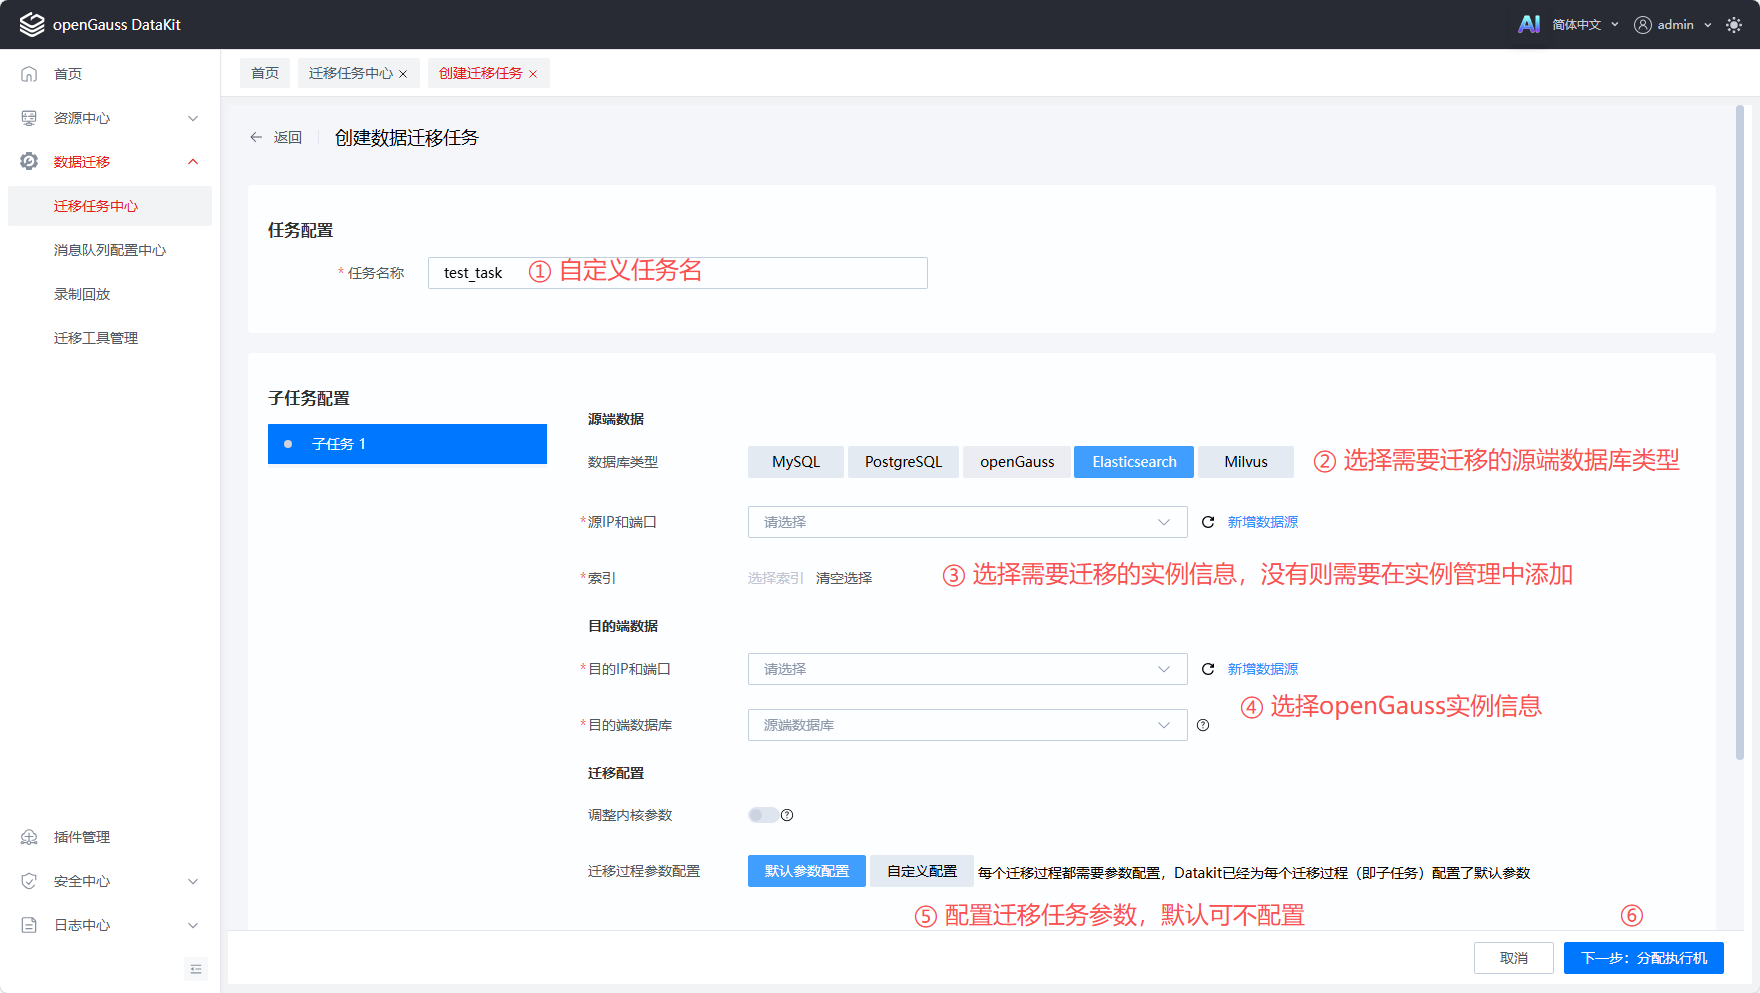Open the 简体中文 language dropdown
The width and height of the screenshot is (1760, 993).
point(1585,25)
